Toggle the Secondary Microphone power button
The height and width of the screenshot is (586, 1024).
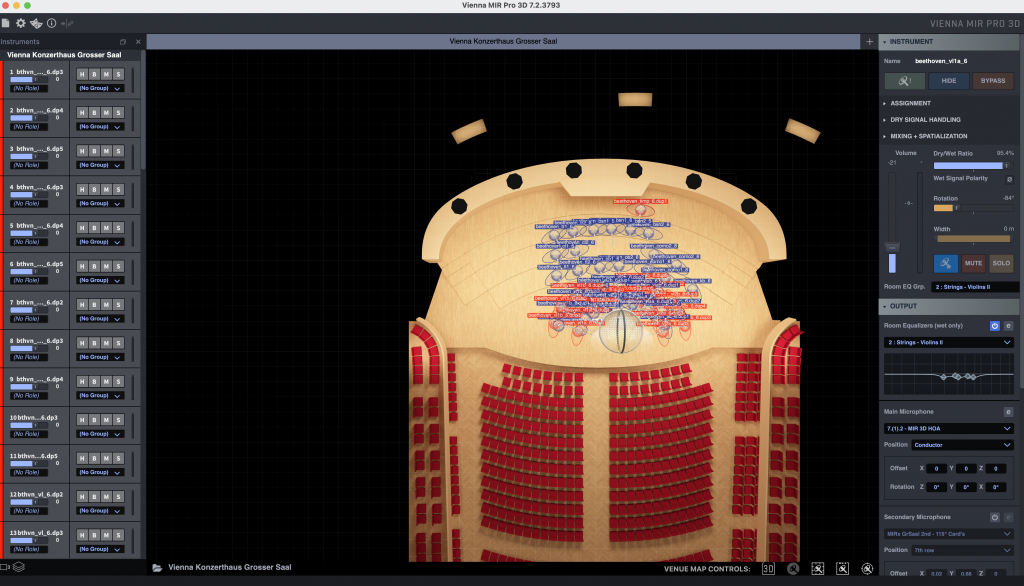[x=995, y=517]
